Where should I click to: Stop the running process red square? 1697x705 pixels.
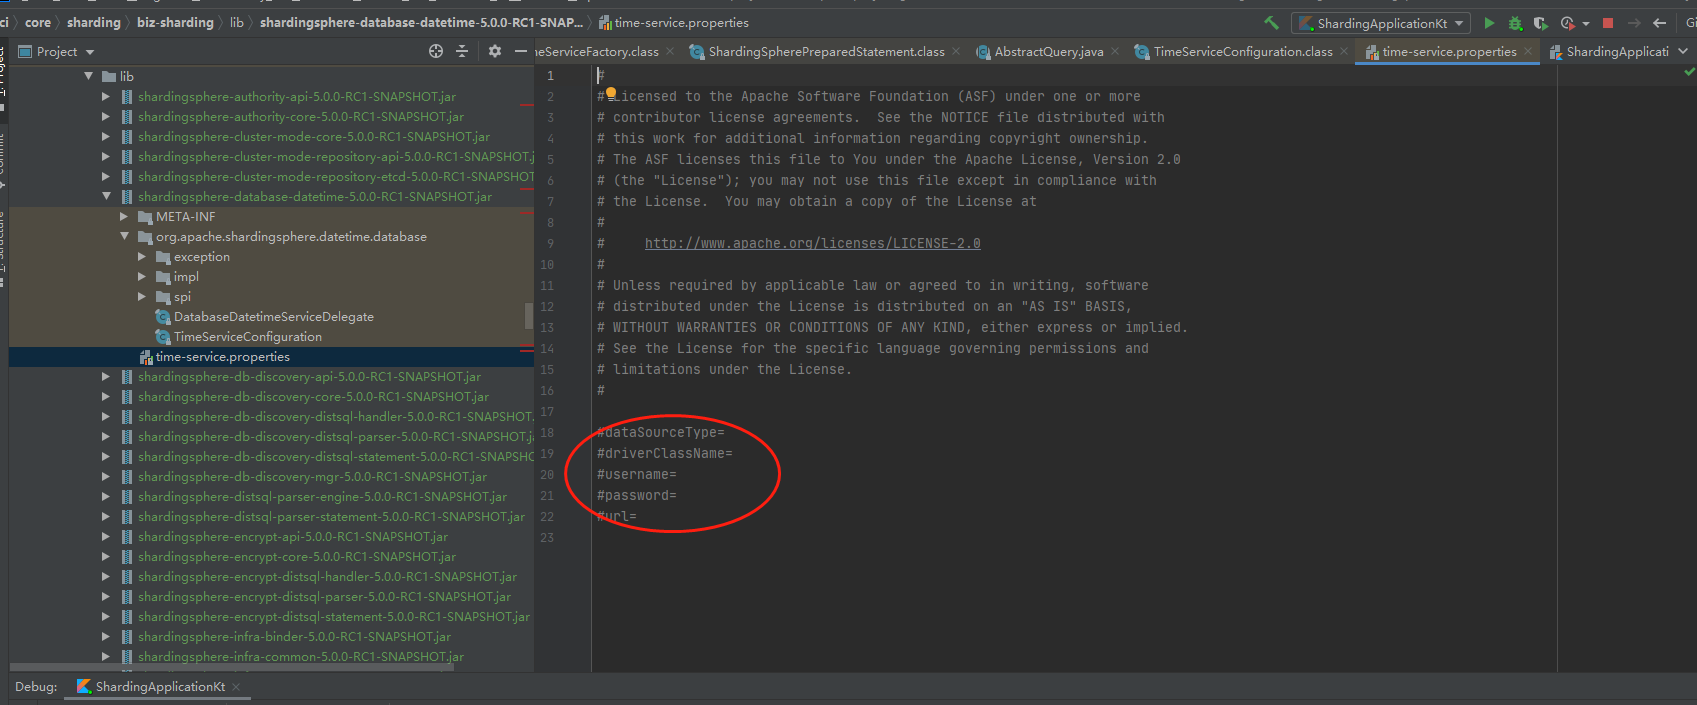(1608, 23)
